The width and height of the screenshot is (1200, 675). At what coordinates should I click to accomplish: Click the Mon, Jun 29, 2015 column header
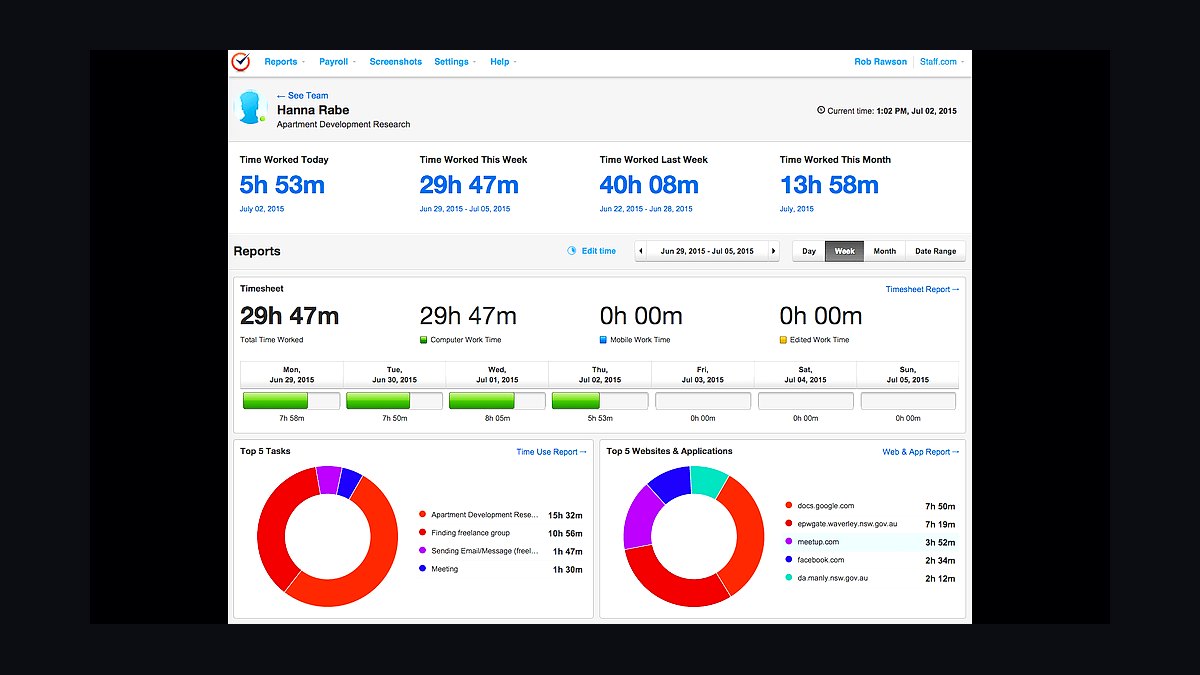(291, 375)
